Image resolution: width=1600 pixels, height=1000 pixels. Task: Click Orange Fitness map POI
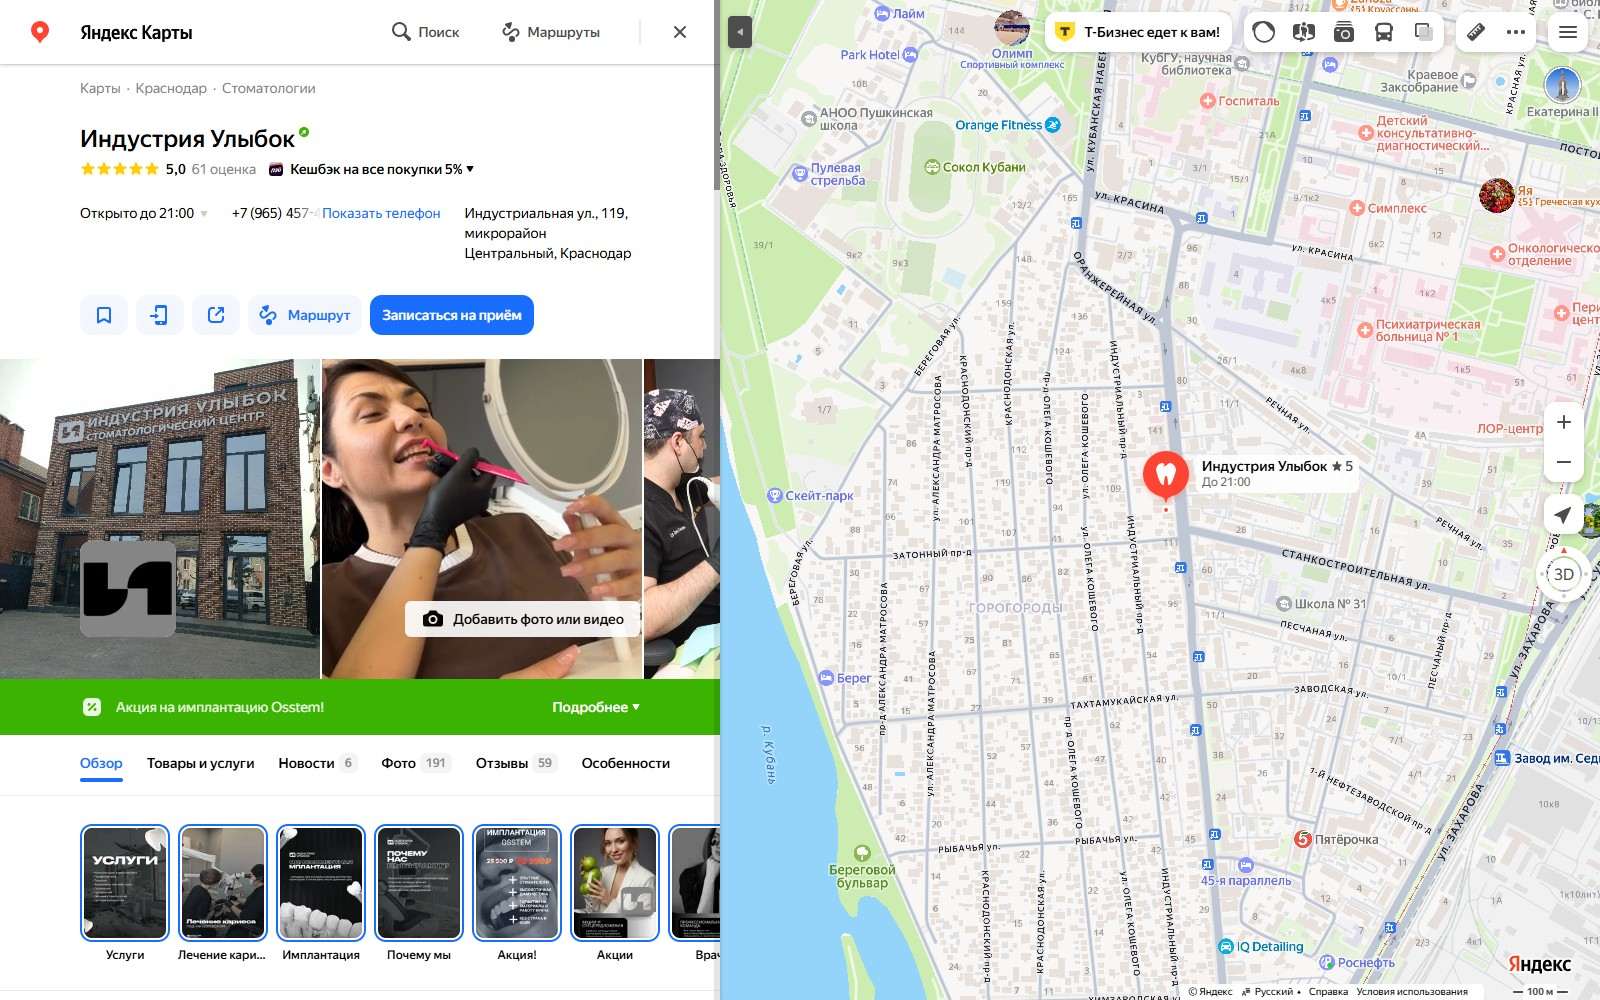[x=1007, y=125]
